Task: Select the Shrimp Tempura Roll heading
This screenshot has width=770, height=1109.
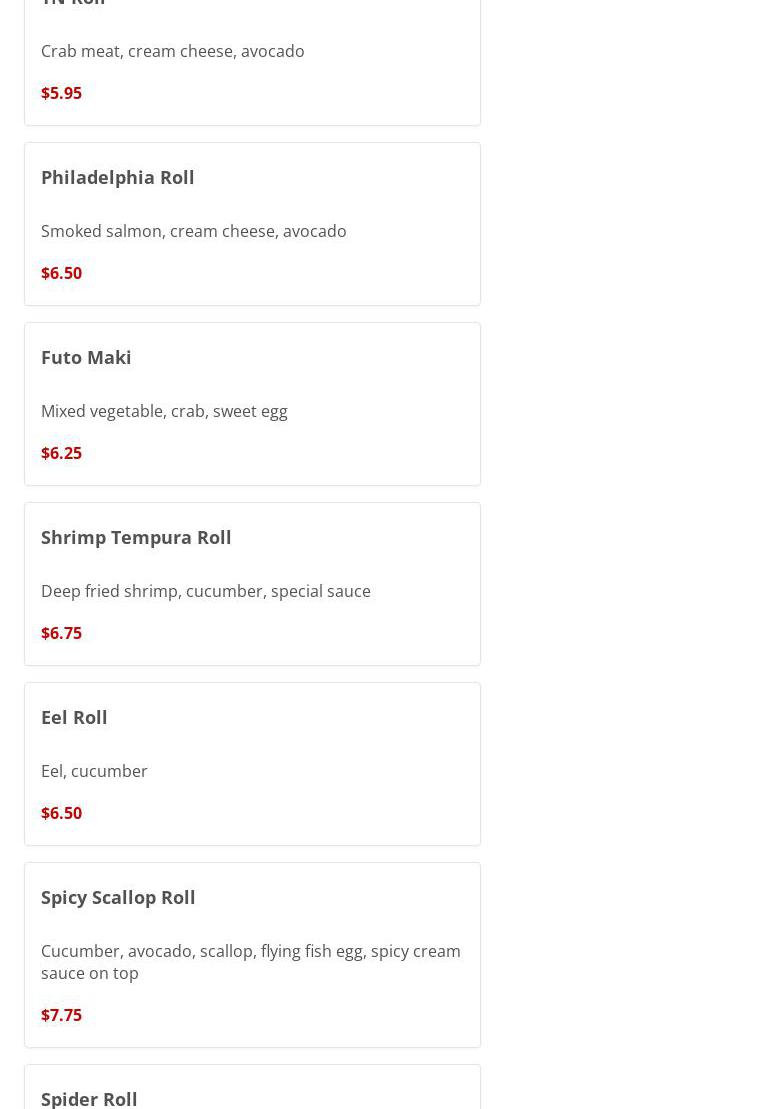Action: (x=136, y=537)
